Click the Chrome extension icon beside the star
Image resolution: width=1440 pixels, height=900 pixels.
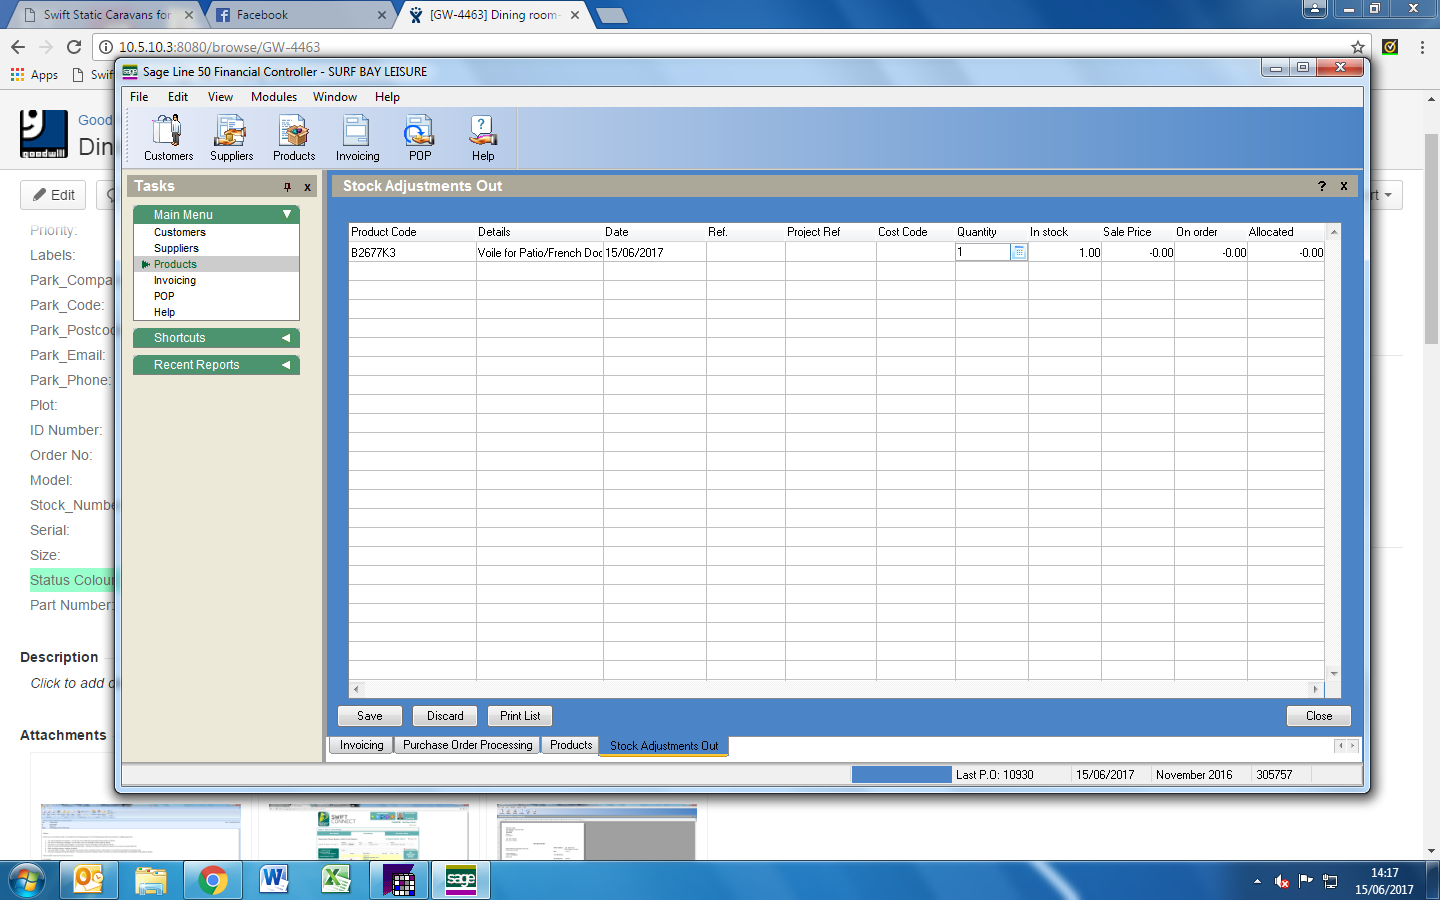click(x=1390, y=47)
